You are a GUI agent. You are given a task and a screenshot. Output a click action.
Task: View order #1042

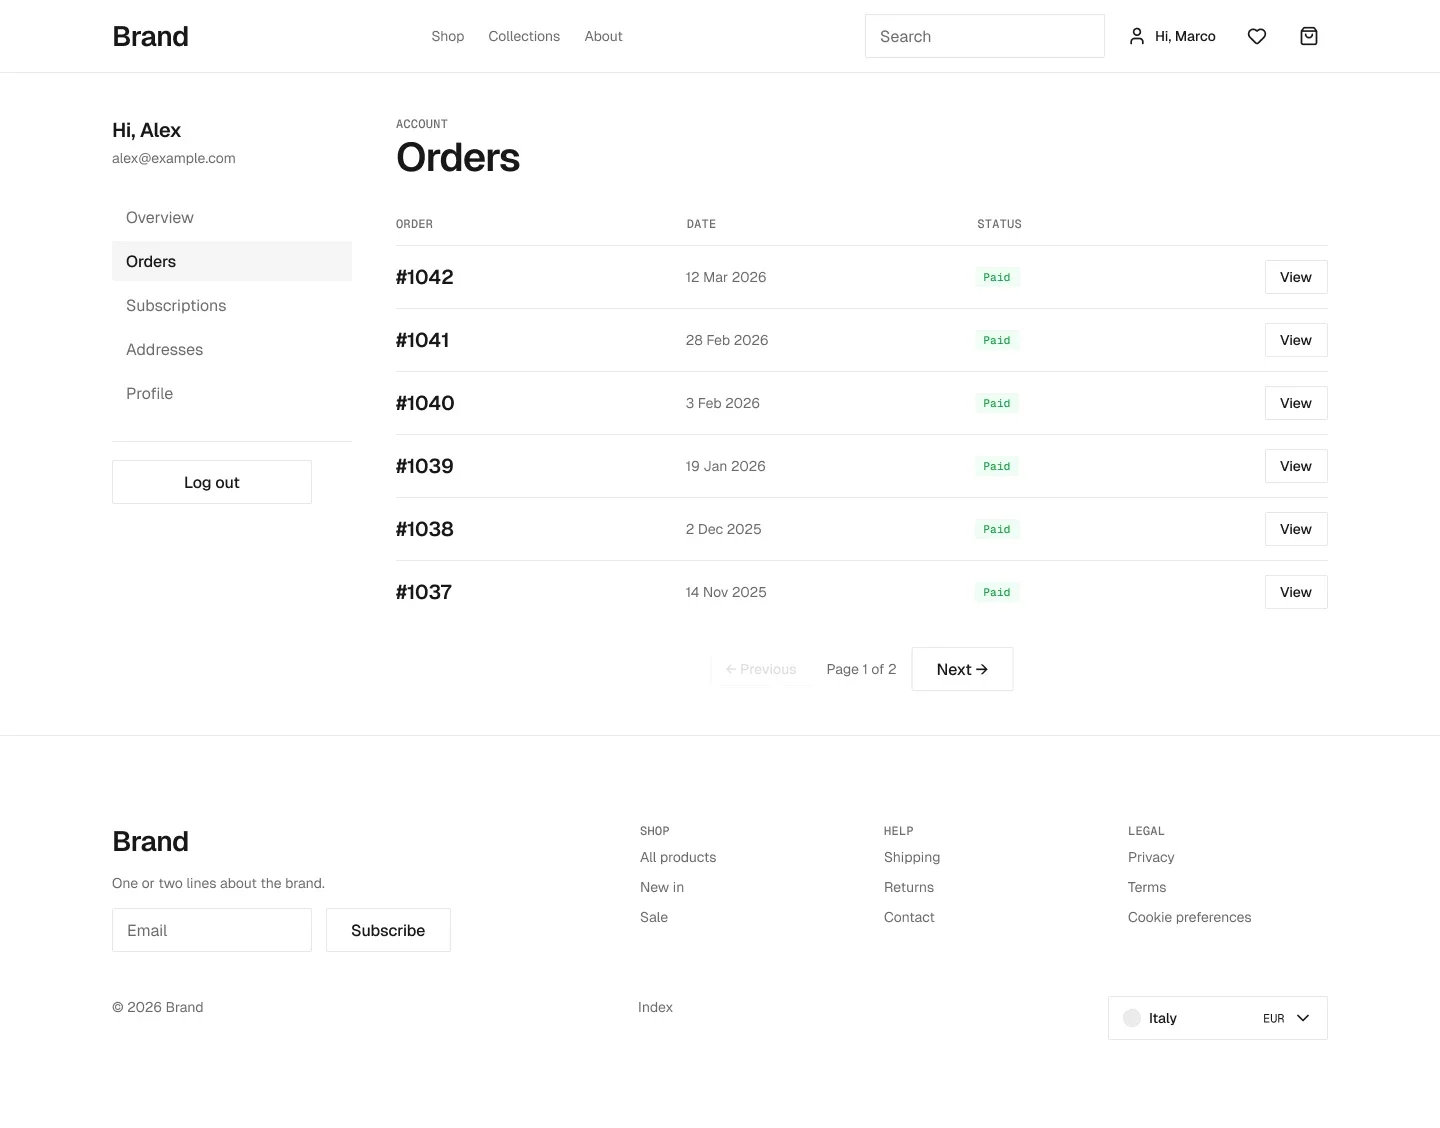pyautogui.click(x=1296, y=277)
